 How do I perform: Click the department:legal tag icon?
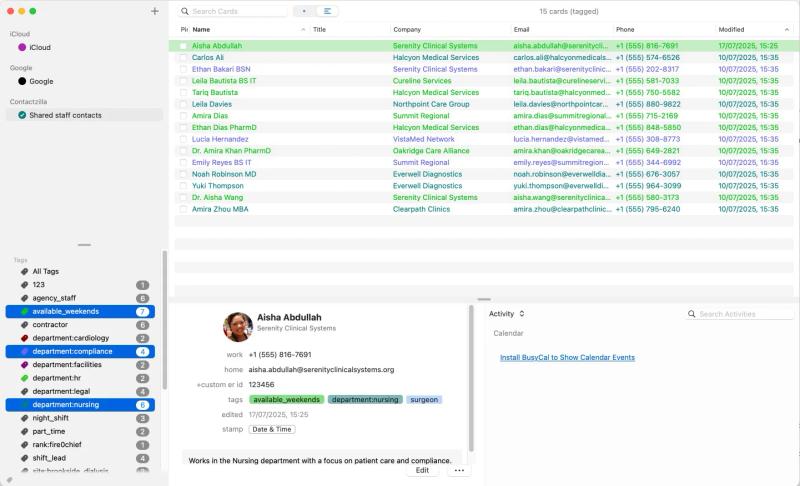24,392
